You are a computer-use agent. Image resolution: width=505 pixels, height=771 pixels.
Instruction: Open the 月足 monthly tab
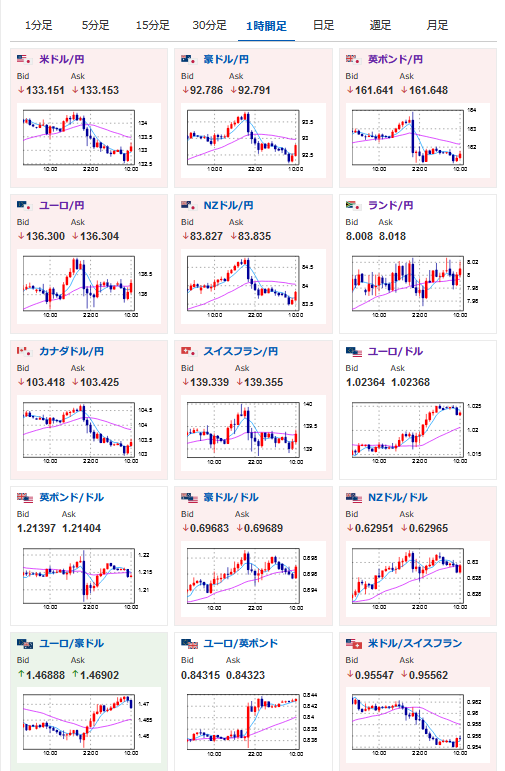437,26
